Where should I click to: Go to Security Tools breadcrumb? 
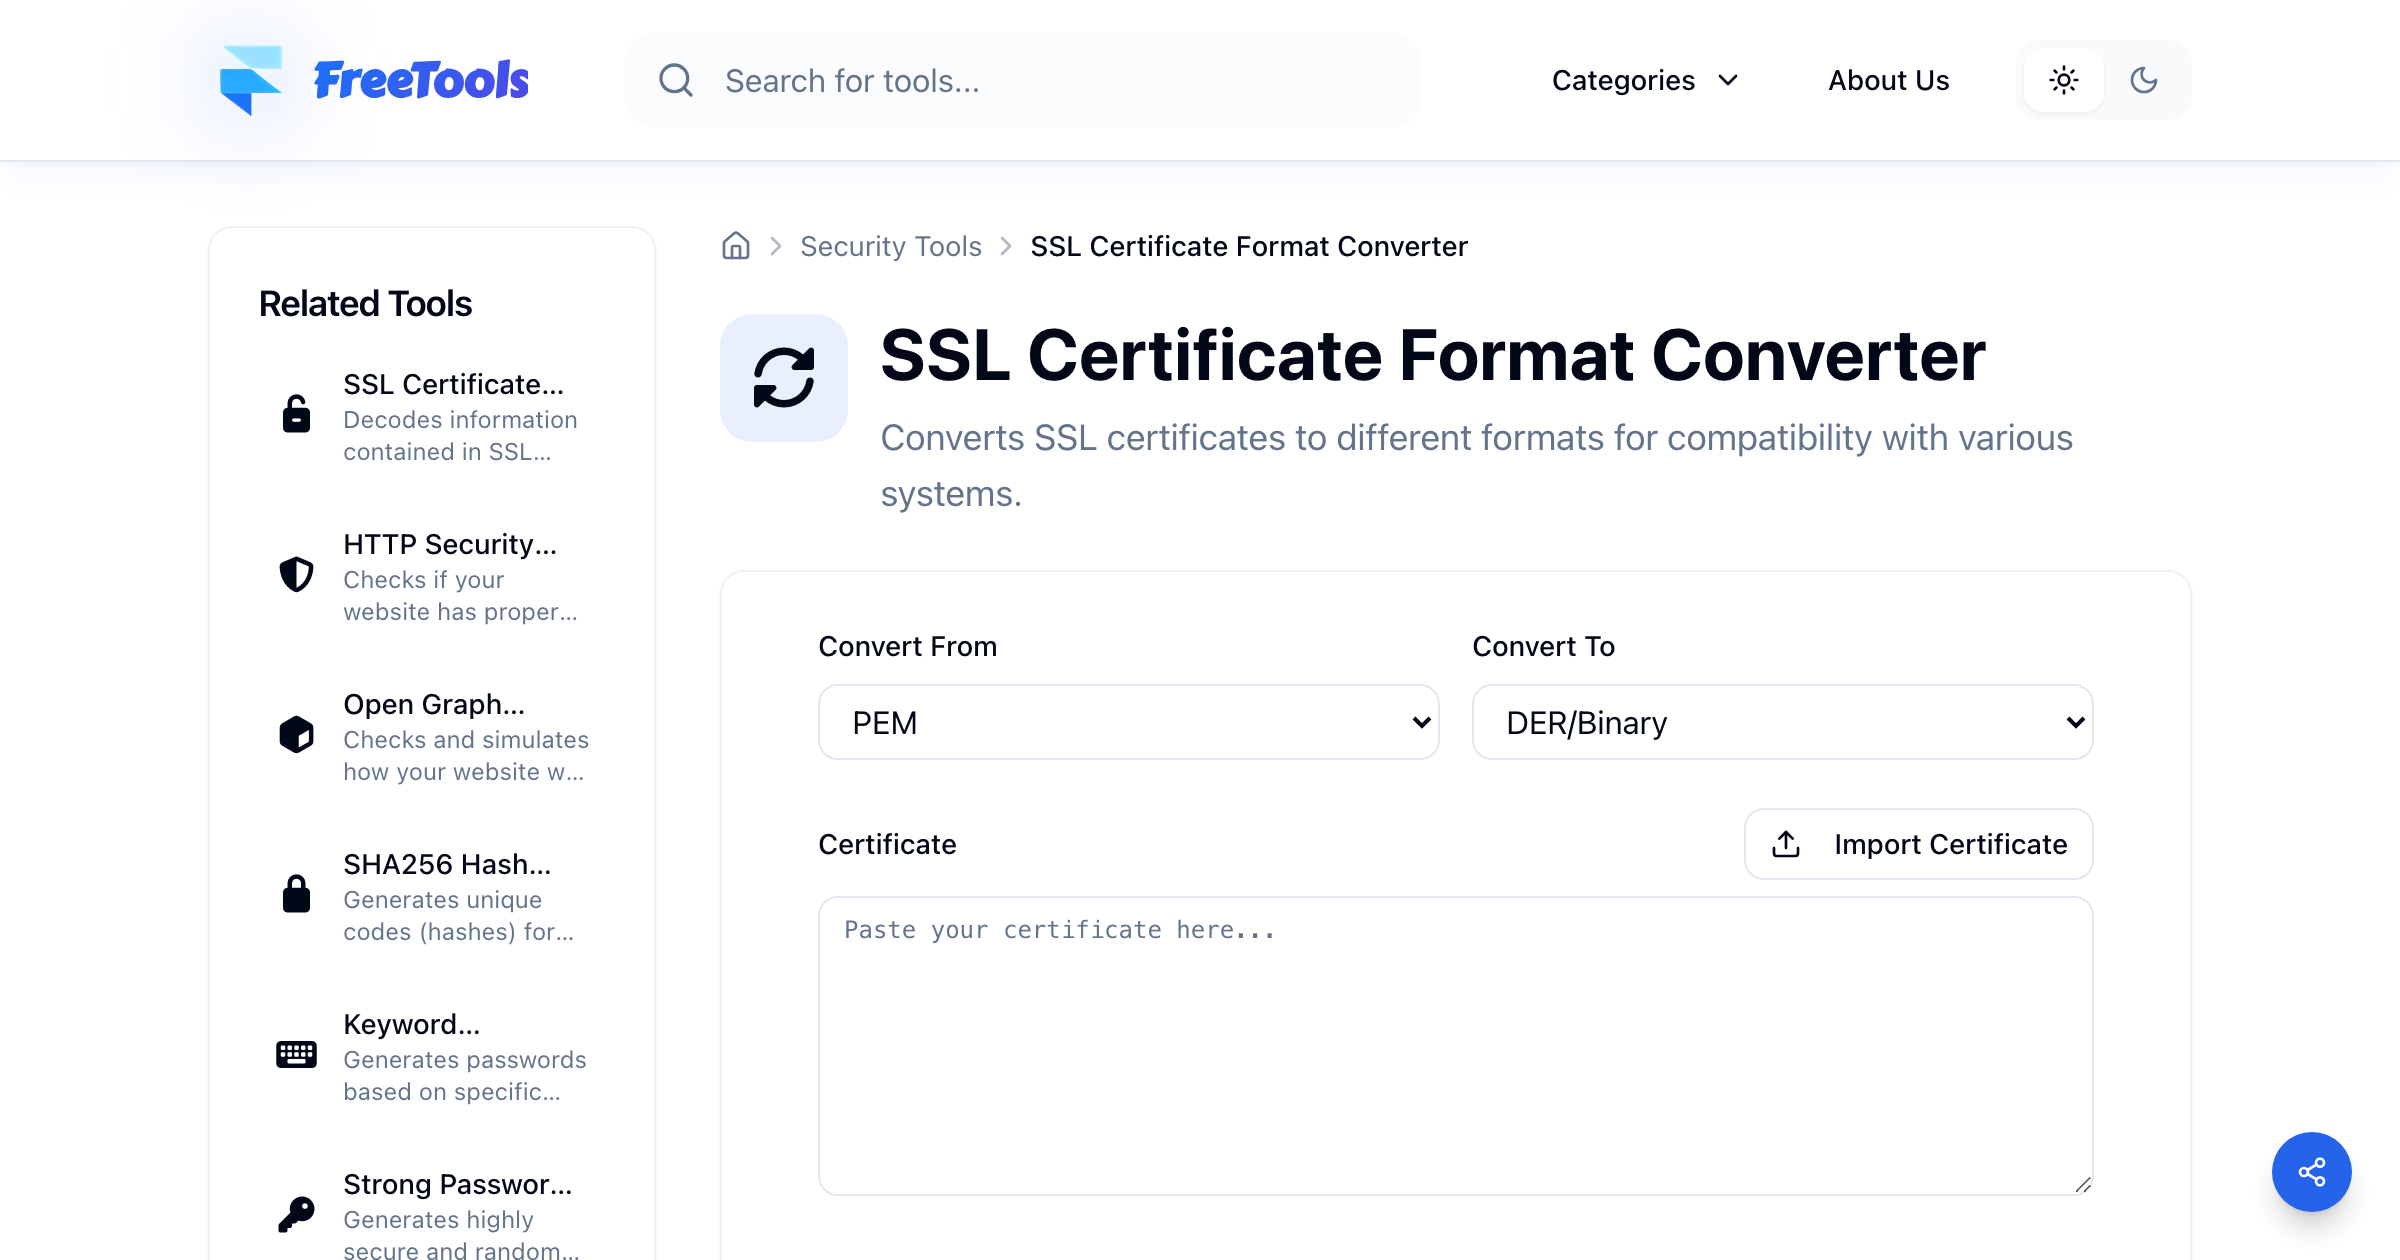[890, 246]
